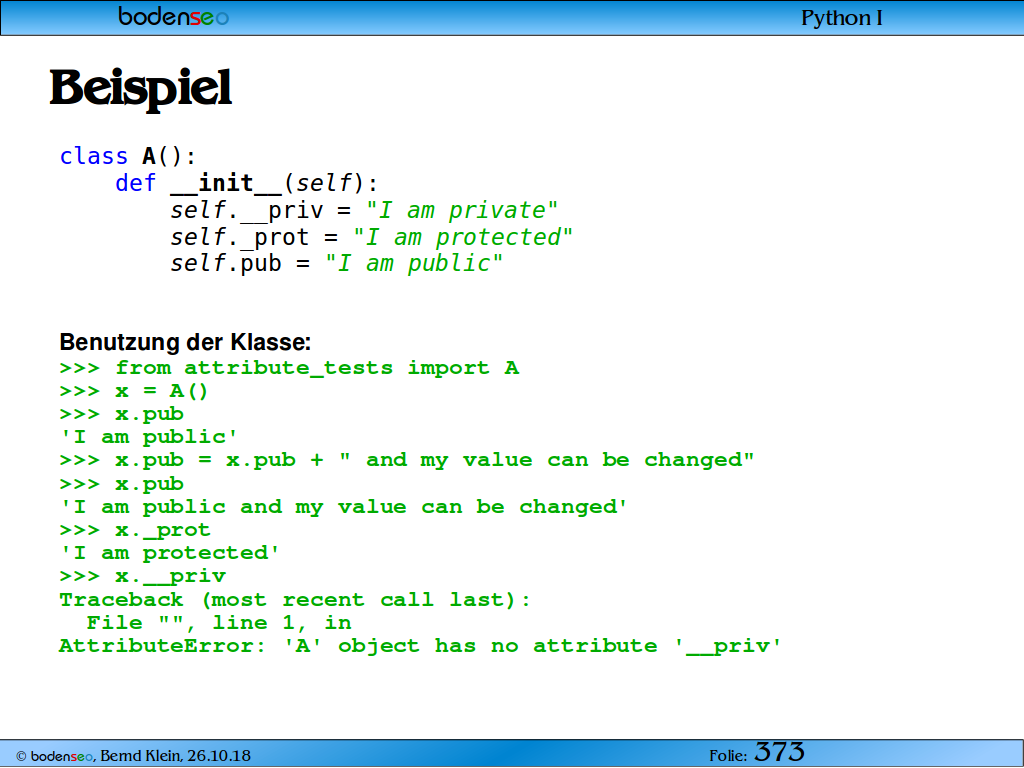Screen dimensions: 1024x768
Task: Click the 'self.pub = "I am public"' line
Action: click(x=336, y=264)
